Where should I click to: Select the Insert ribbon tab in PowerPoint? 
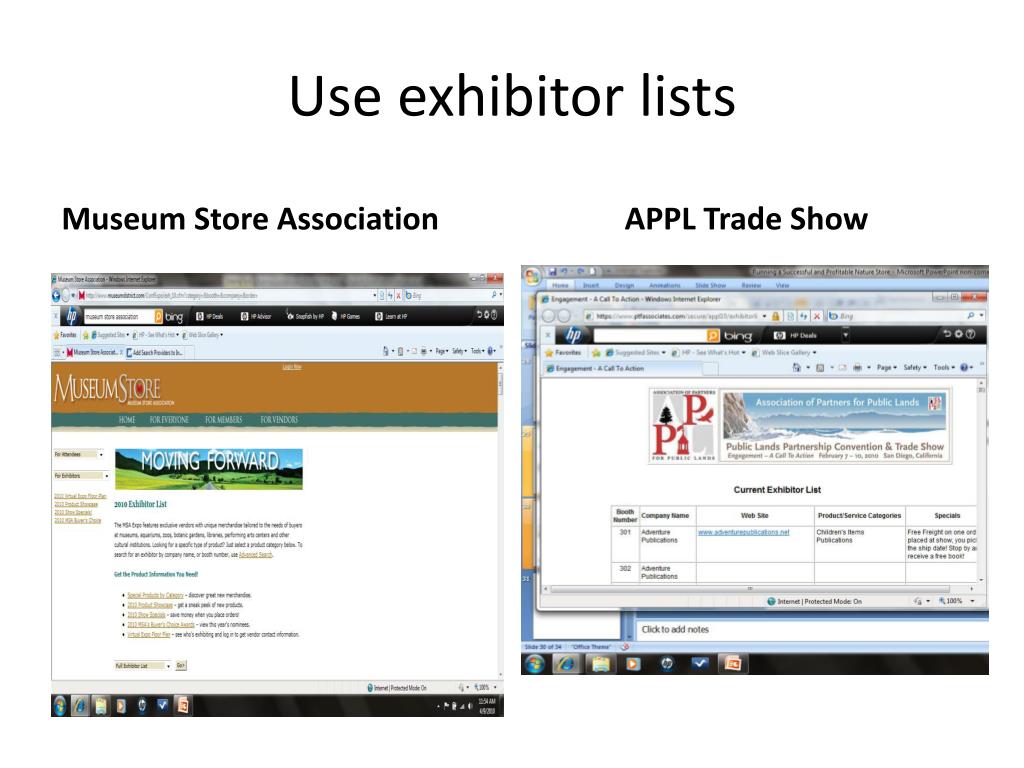pos(591,285)
